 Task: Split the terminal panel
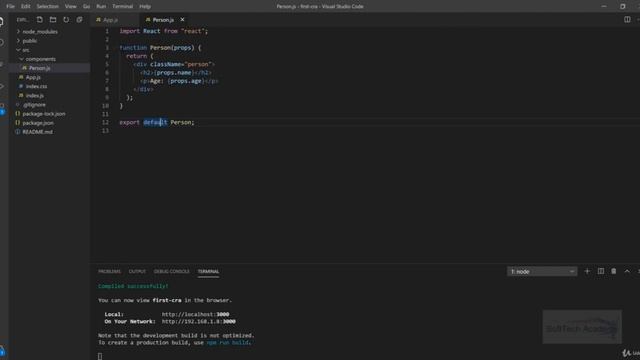600,271
